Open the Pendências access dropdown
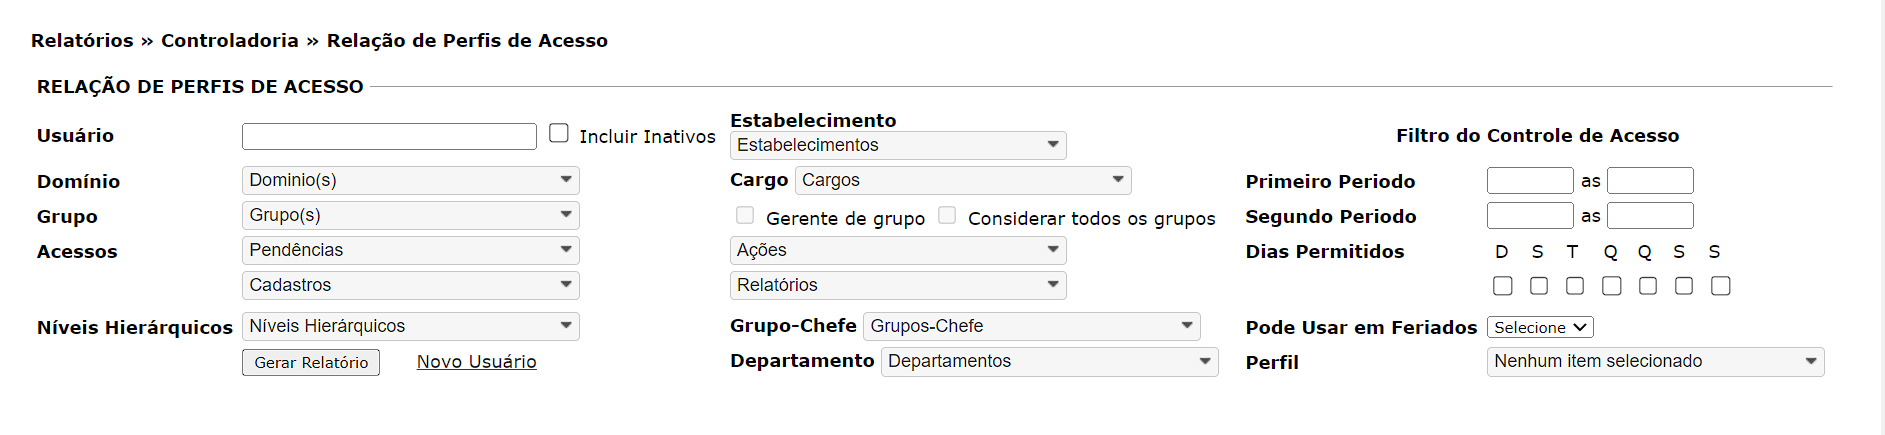The height and width of the screenshot is (435, 1885). 410,250
